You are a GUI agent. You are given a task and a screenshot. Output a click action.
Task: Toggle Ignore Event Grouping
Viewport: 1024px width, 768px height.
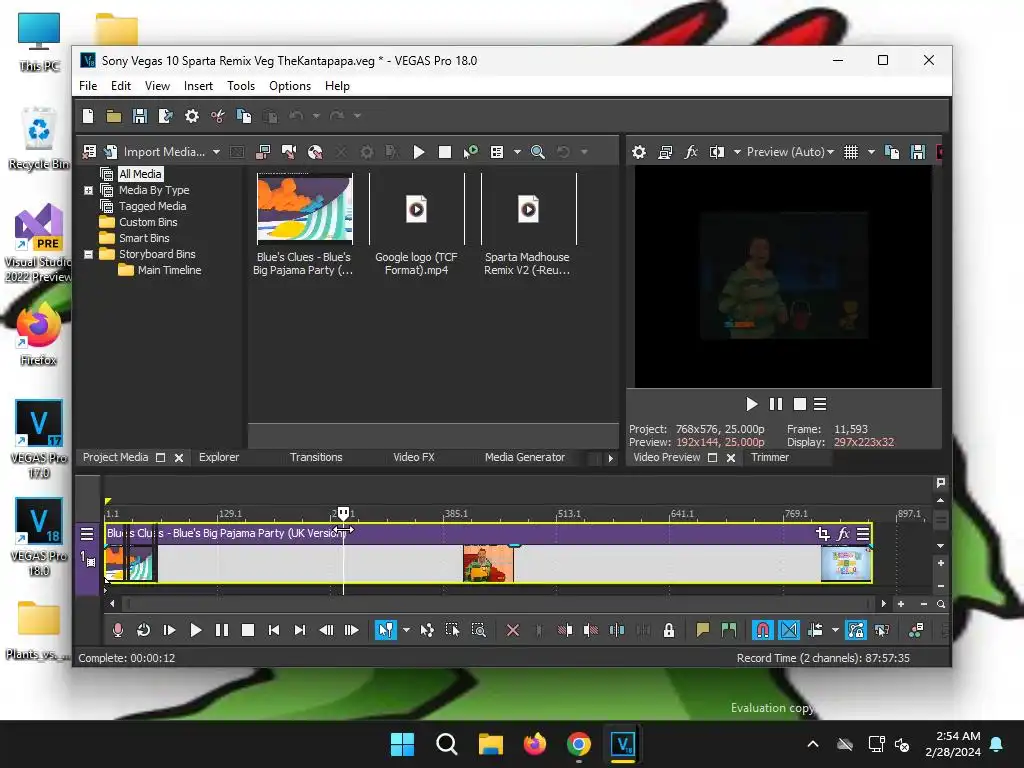882,630
